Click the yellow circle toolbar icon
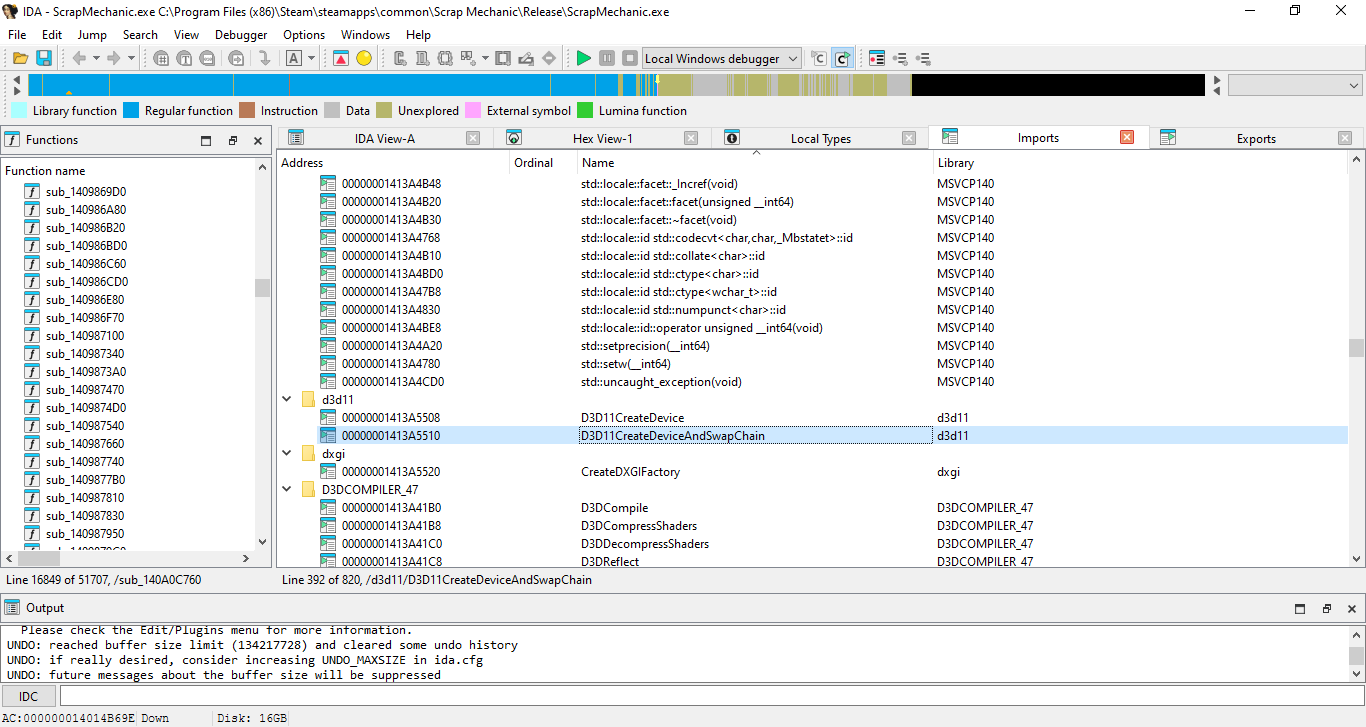 pyautogui.click(x=364, y=59)
